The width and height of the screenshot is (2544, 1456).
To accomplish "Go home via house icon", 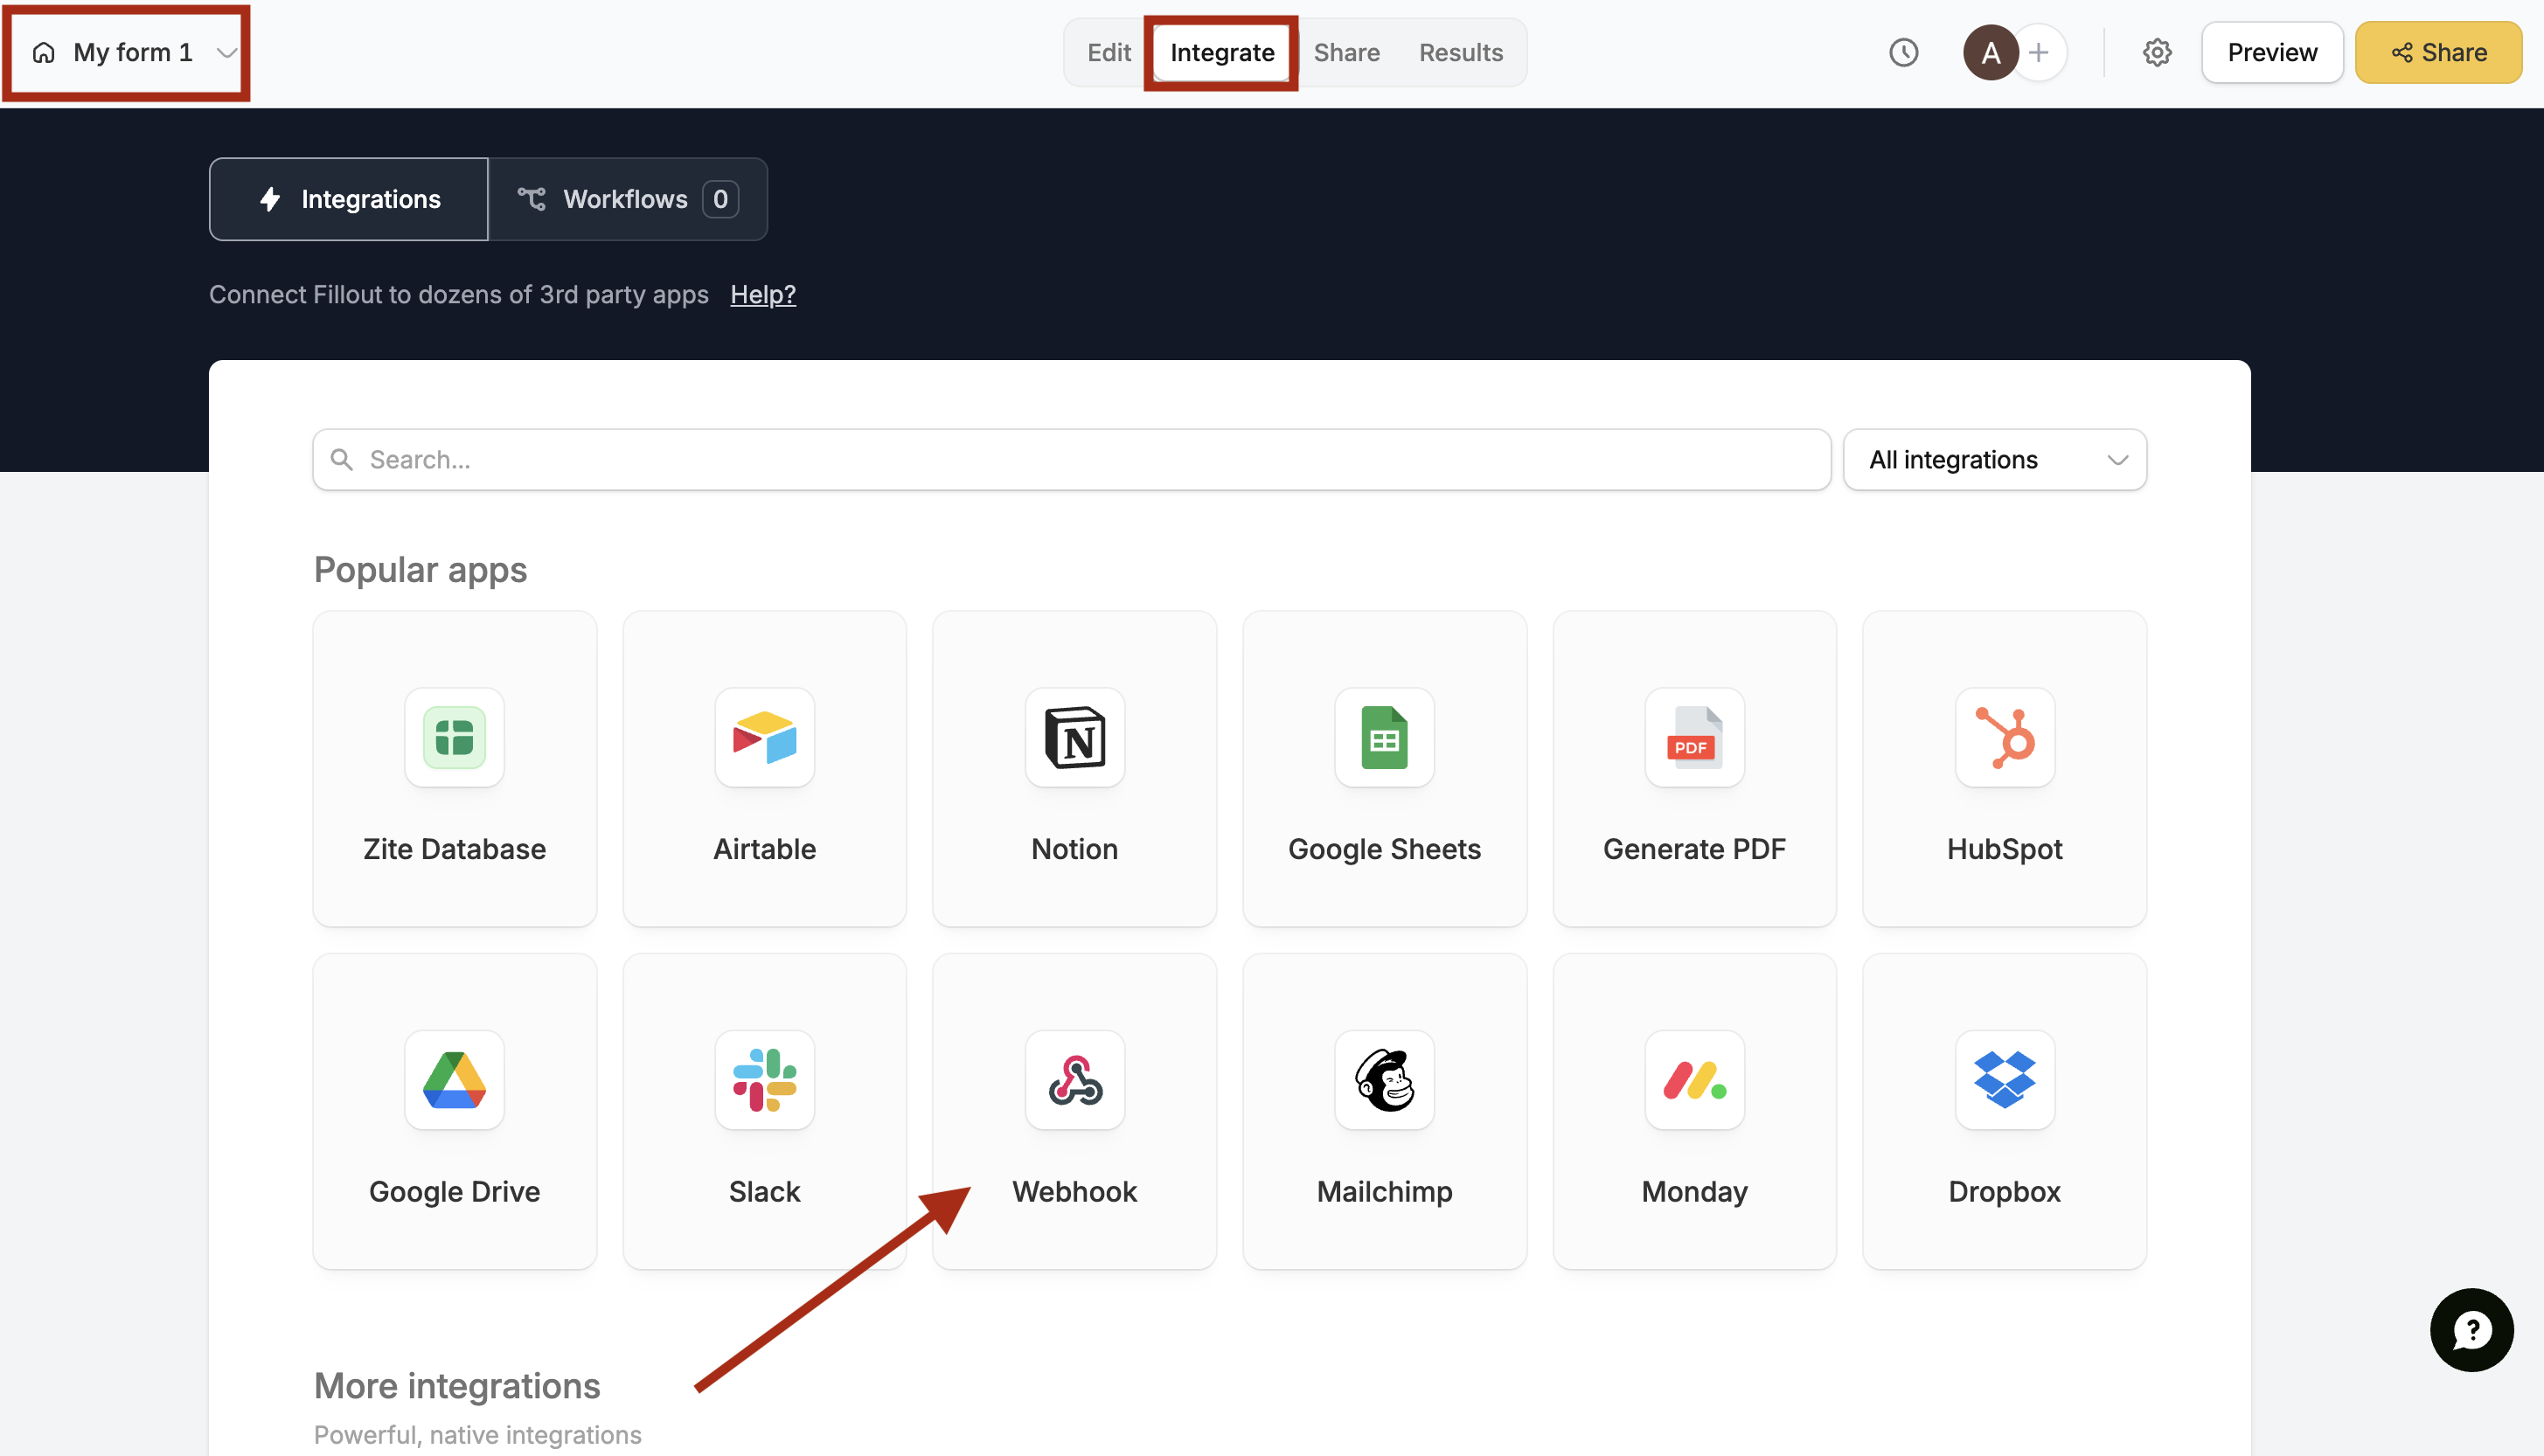I will coord(43,52).
